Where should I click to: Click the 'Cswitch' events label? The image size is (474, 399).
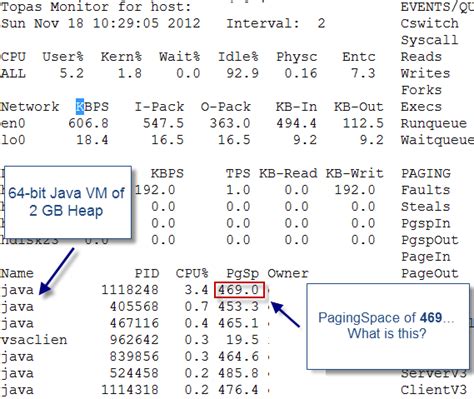430,23
